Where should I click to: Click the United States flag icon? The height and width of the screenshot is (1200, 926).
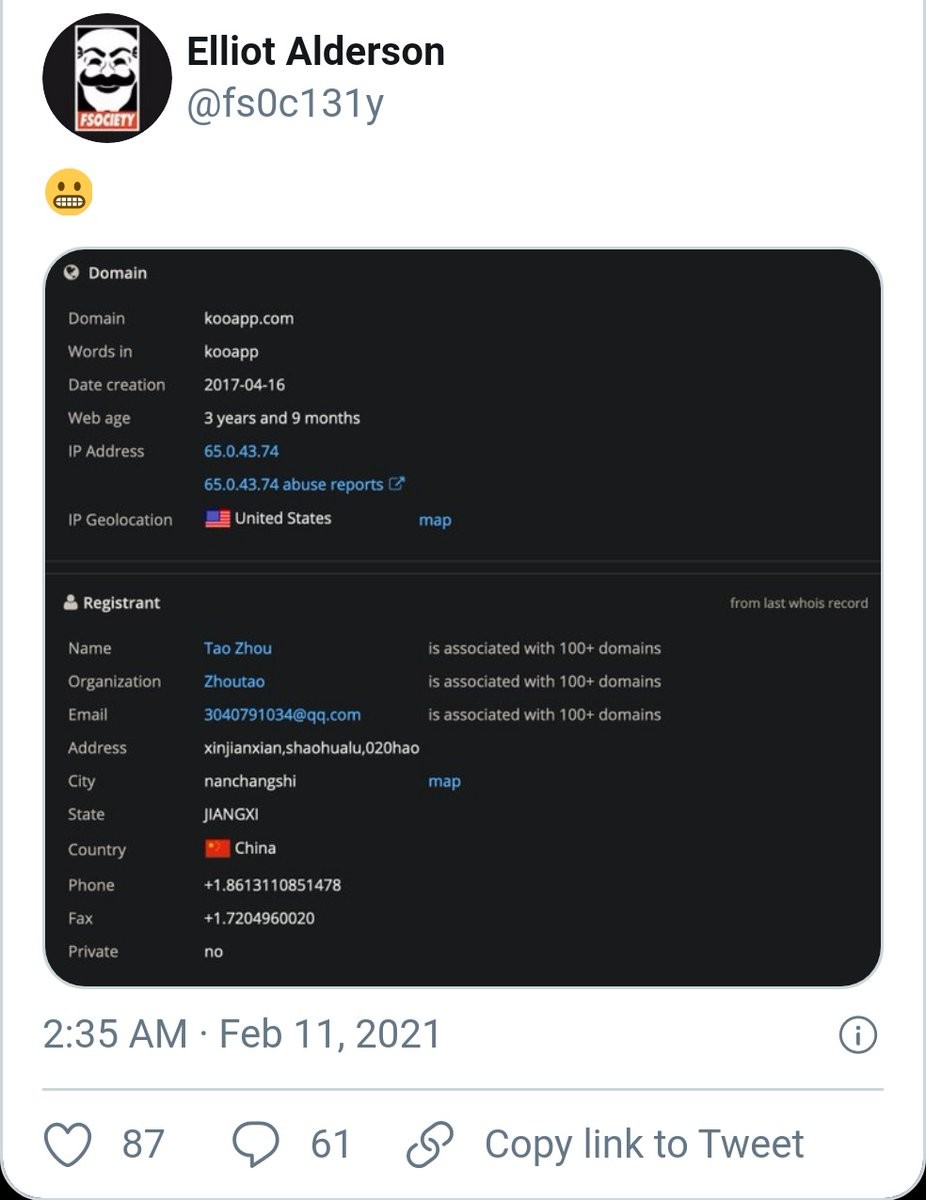coord(217,519)
